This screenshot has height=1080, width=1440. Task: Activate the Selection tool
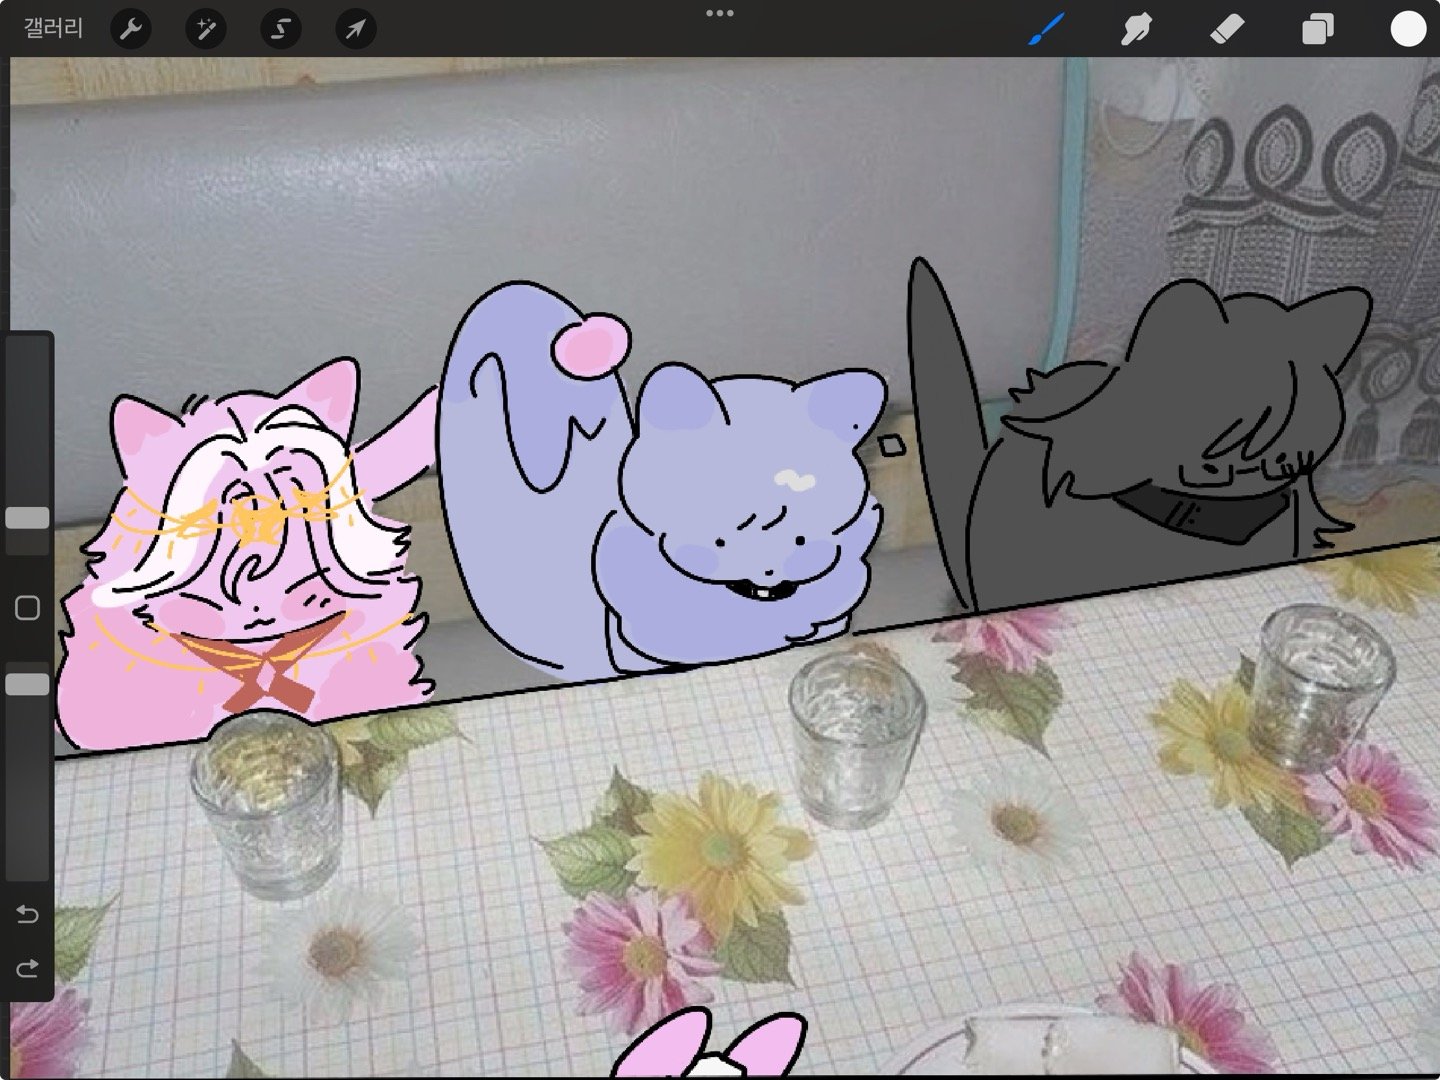tap(281, 29)
